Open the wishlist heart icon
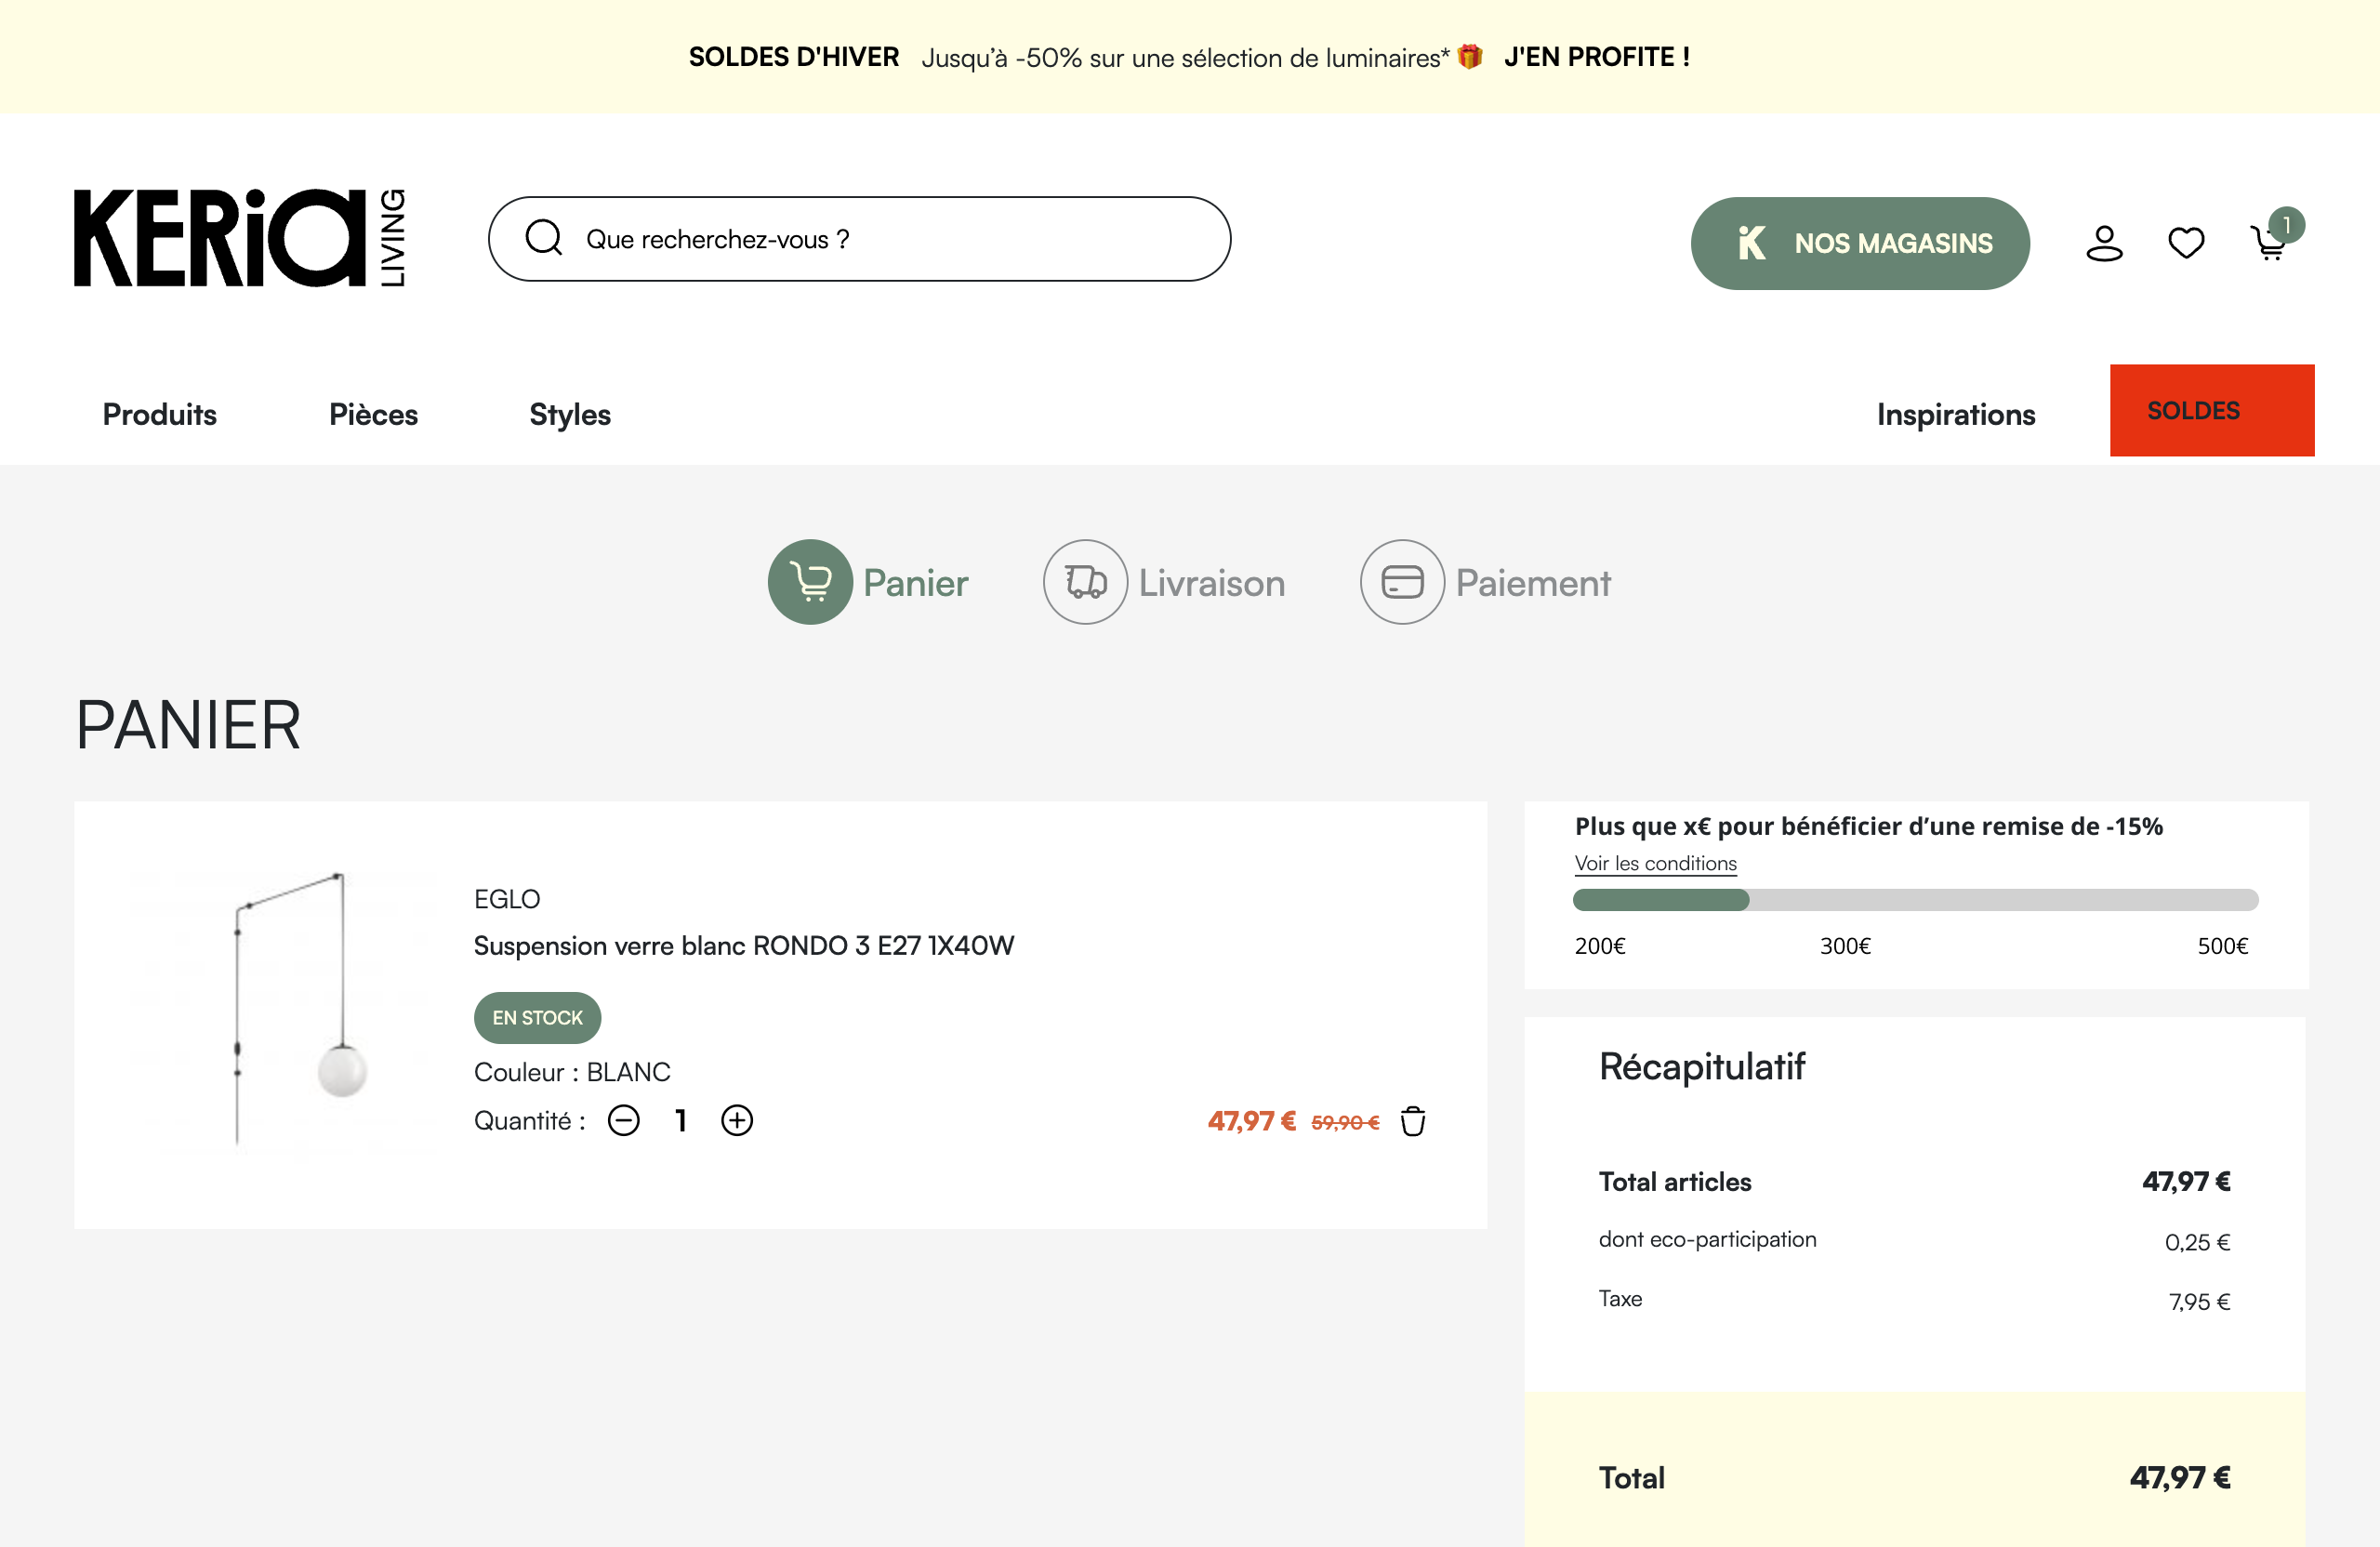 pyautogui.click(x=2186, y=243)
